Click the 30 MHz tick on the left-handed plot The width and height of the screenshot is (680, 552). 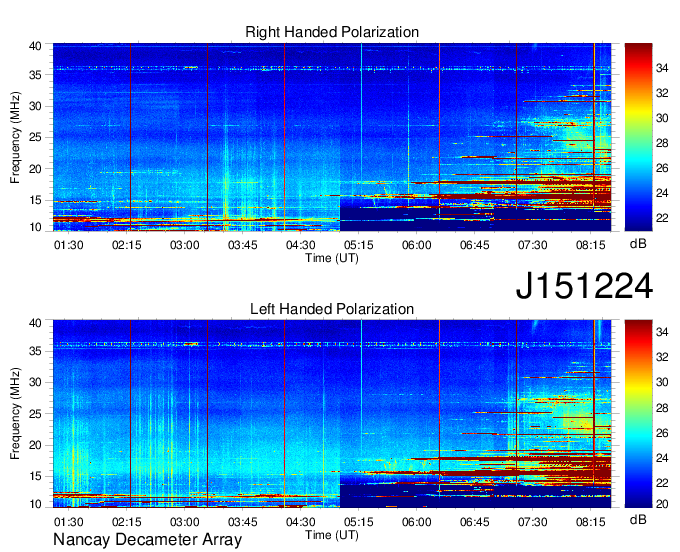[x=35, y=382]
